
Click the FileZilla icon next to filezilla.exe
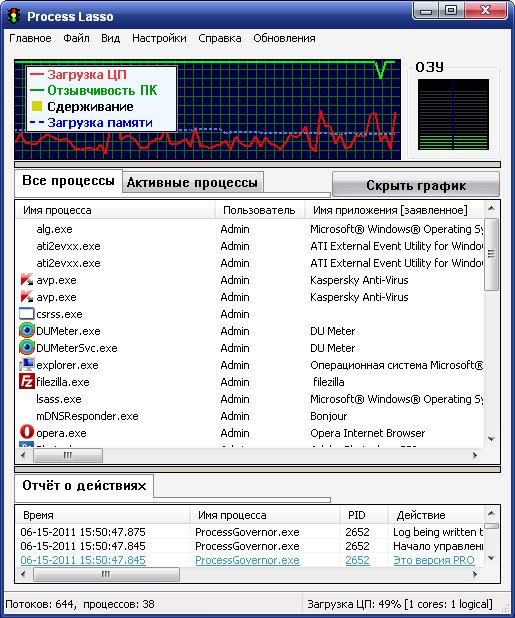pos(27,382)
